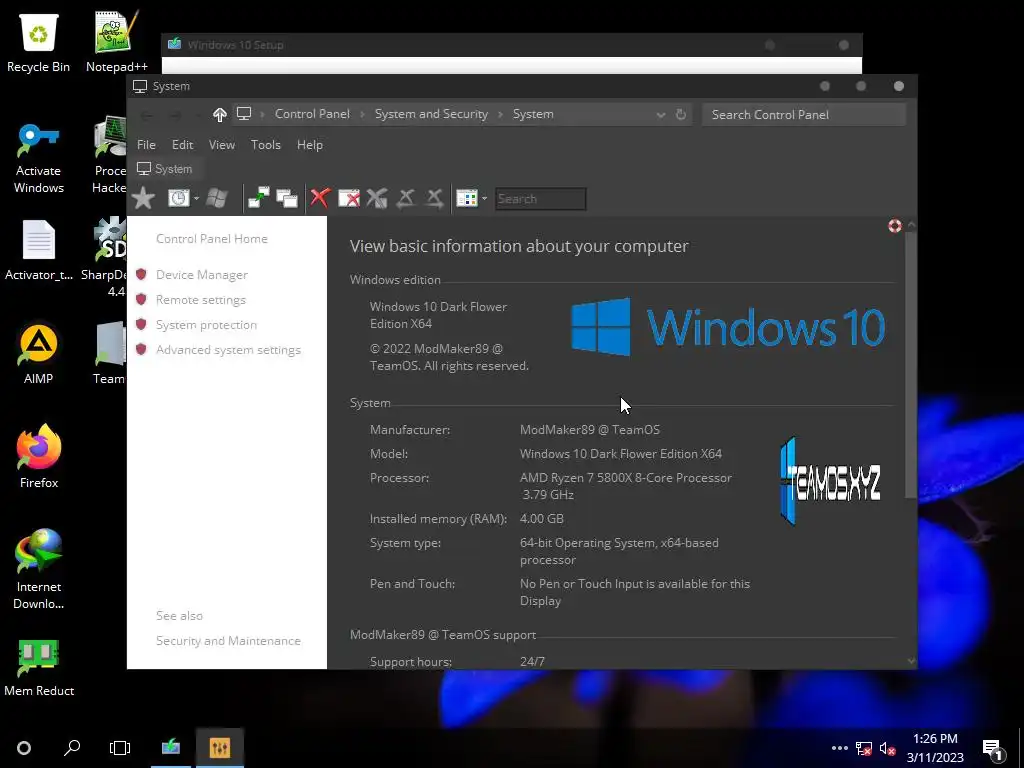1024x768 pixels.
Task: Expand the clock icon dropdown arrow
Action: [x=196, y=199]
